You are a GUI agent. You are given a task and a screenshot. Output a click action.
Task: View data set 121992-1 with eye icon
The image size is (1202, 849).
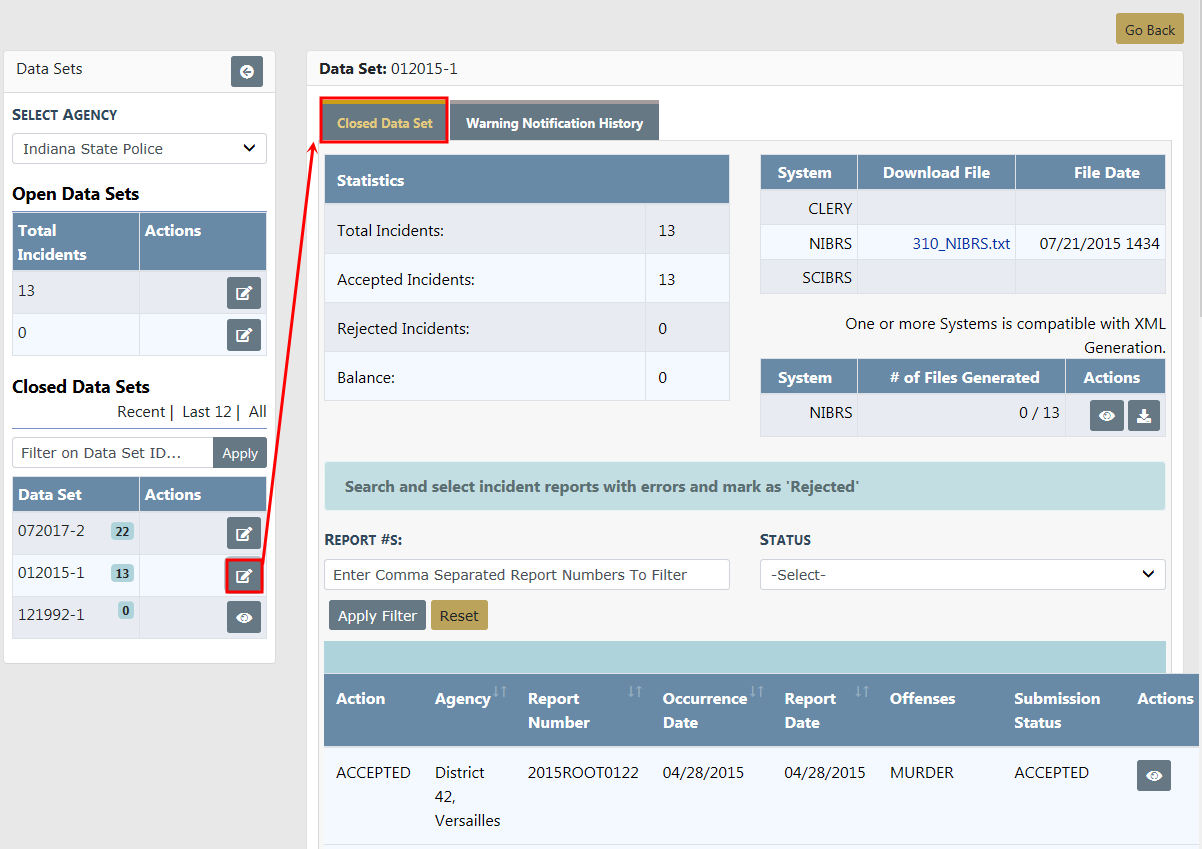pyautogui.click(x=243, y=618)
